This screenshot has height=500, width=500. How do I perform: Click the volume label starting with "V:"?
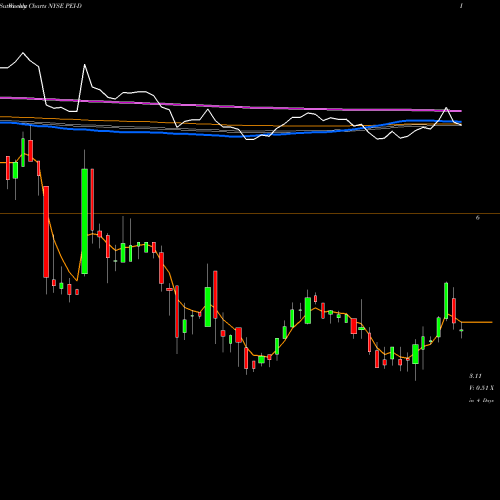coord(482,388)
